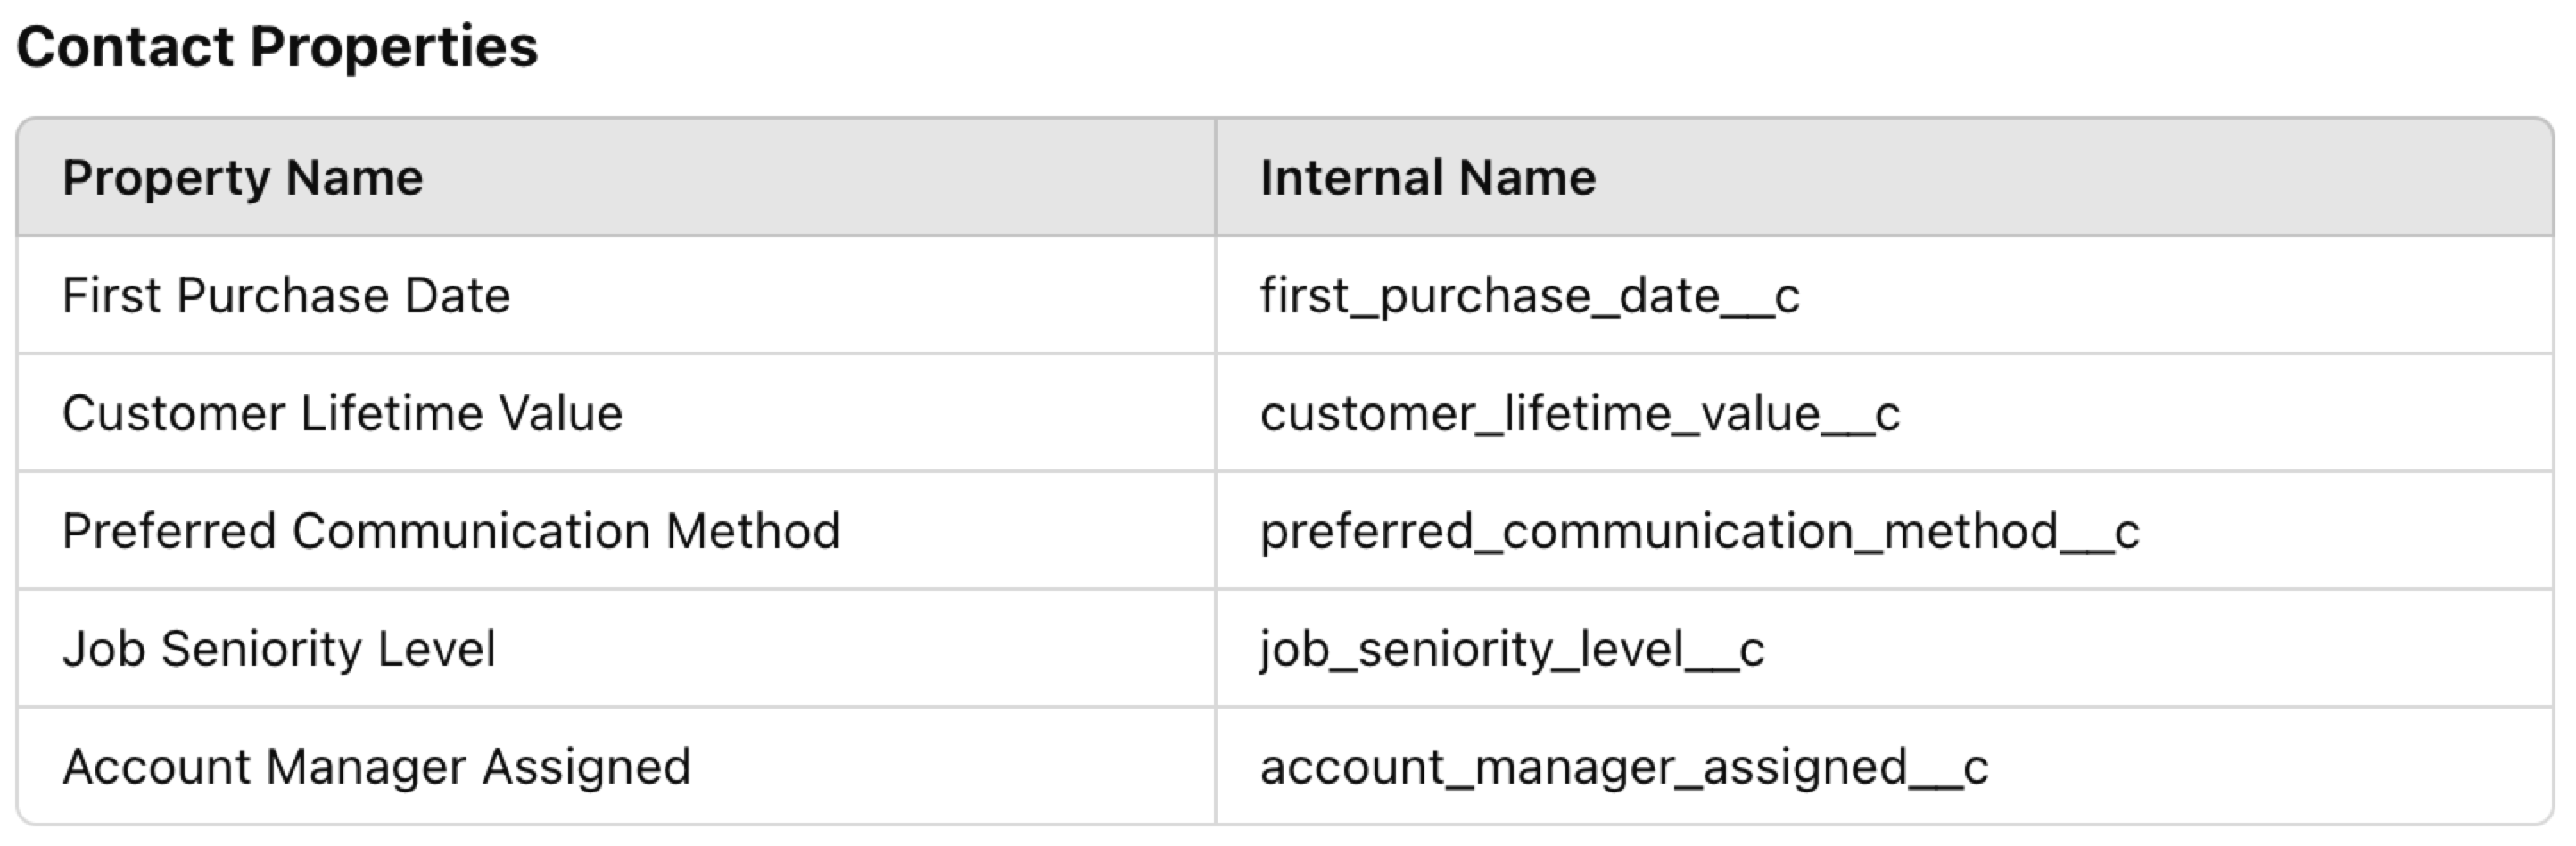Select the Internal Name column header
The width and height of the screenshot is (2576, 846).
tap(1427, 178)
